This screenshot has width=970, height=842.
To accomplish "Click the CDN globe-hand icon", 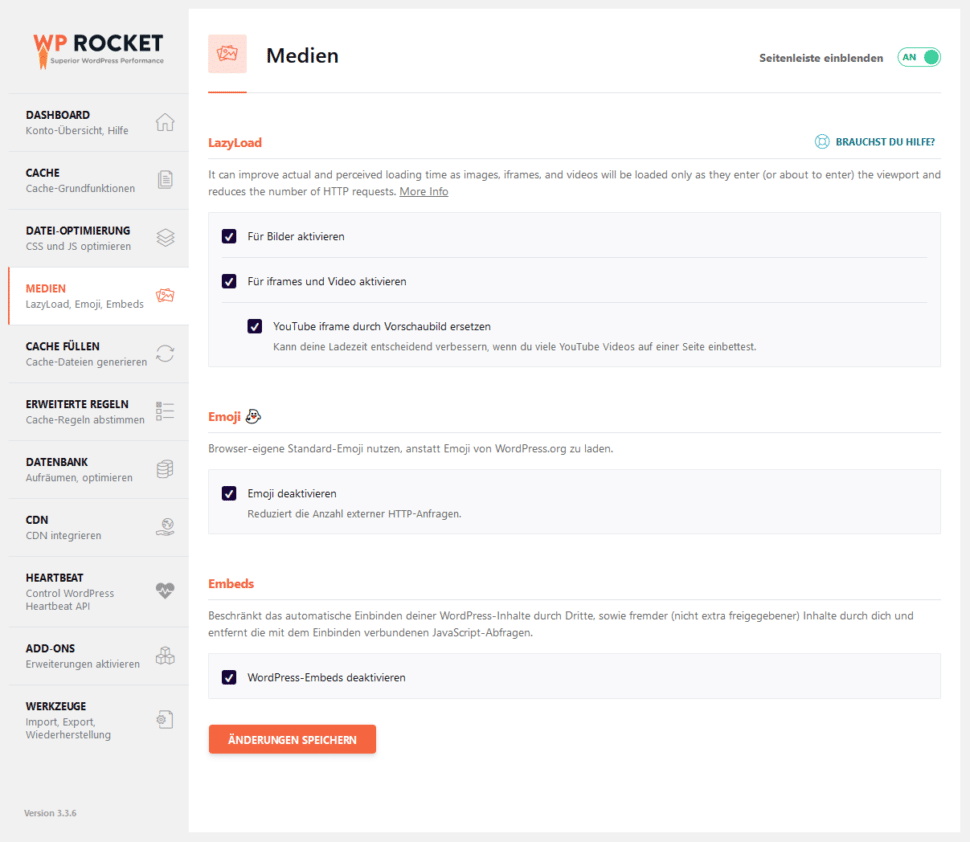I will (165, 527).
